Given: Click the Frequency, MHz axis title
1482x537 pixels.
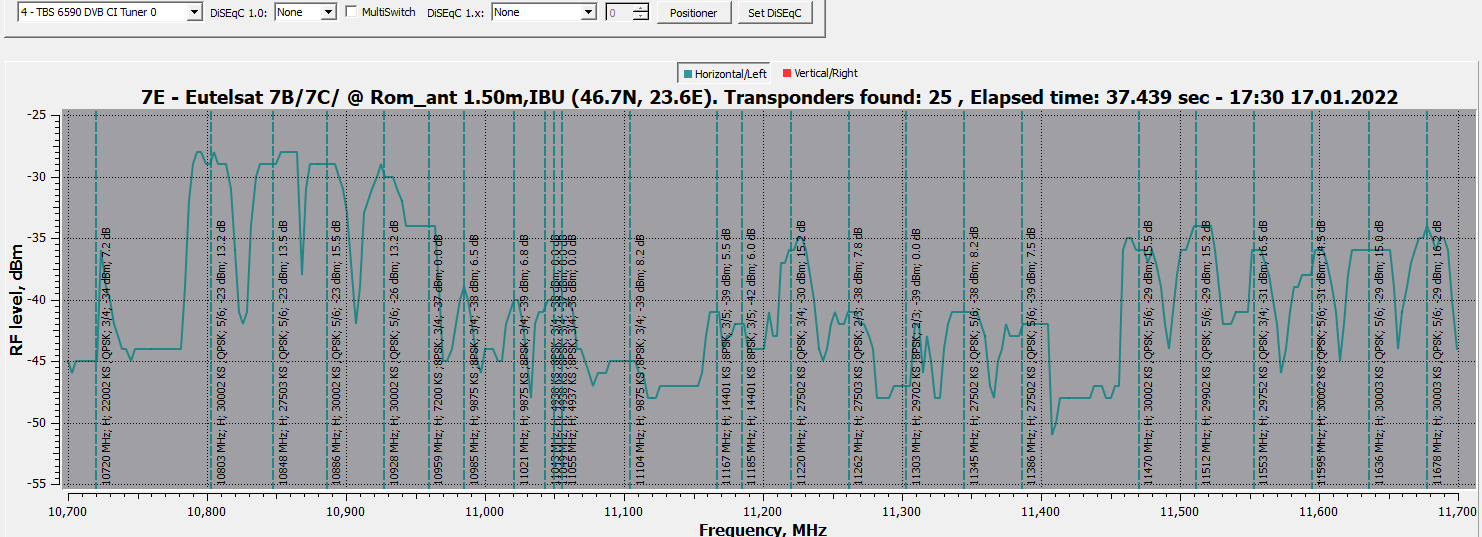Looking at the screenshot, I should pyautogui.click(x=763, y=529).
